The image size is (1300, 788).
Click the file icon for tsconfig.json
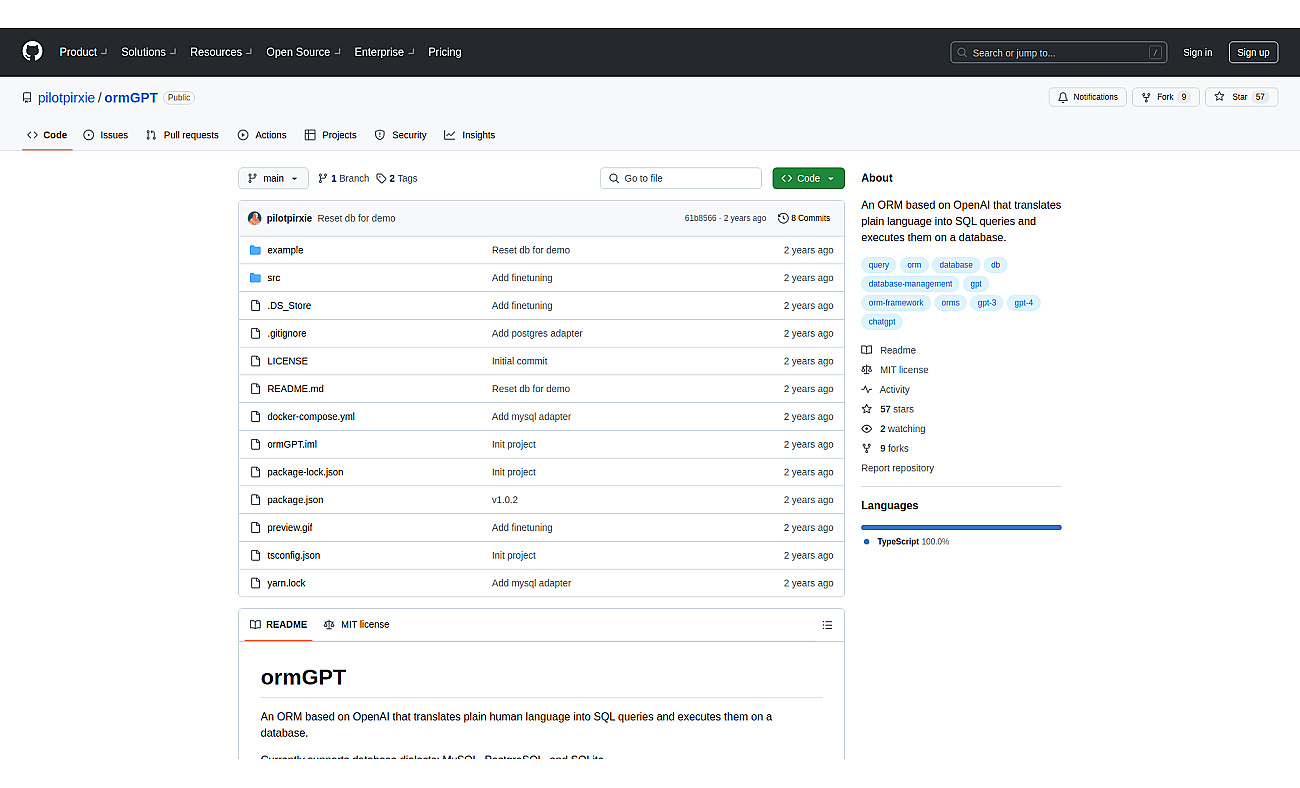tap(255, 555)
